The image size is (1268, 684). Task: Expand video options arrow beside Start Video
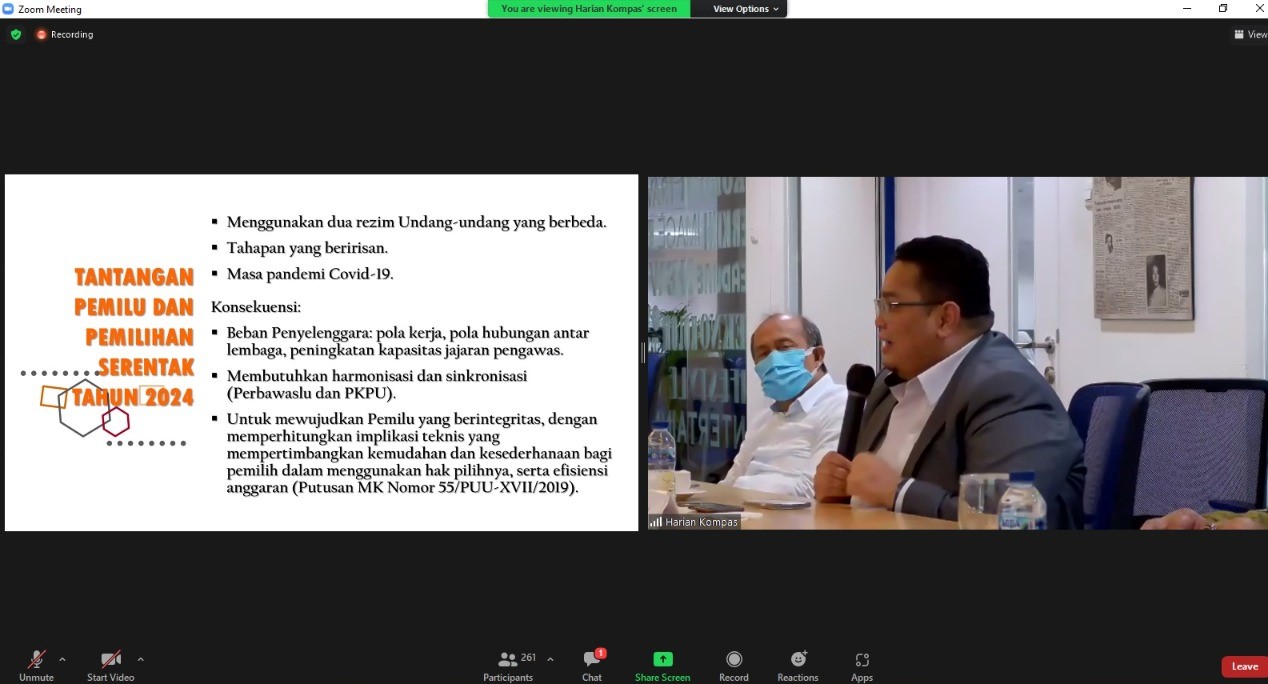140,659
